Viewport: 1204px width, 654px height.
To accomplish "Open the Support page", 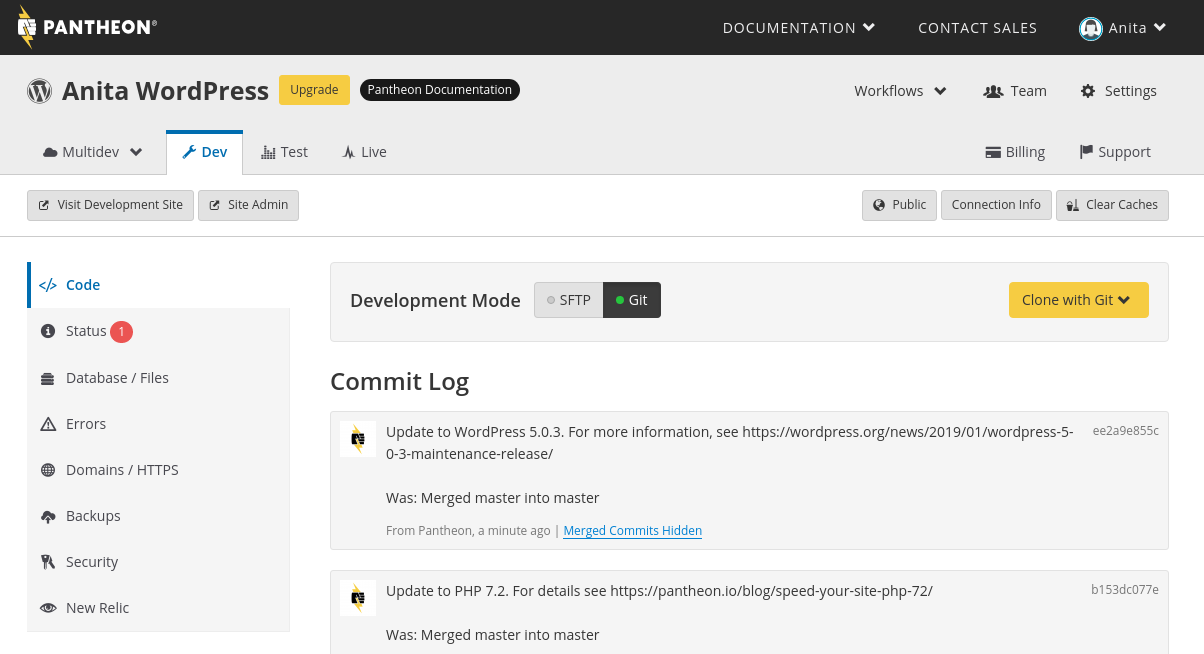I will [x=1115, y=152].
